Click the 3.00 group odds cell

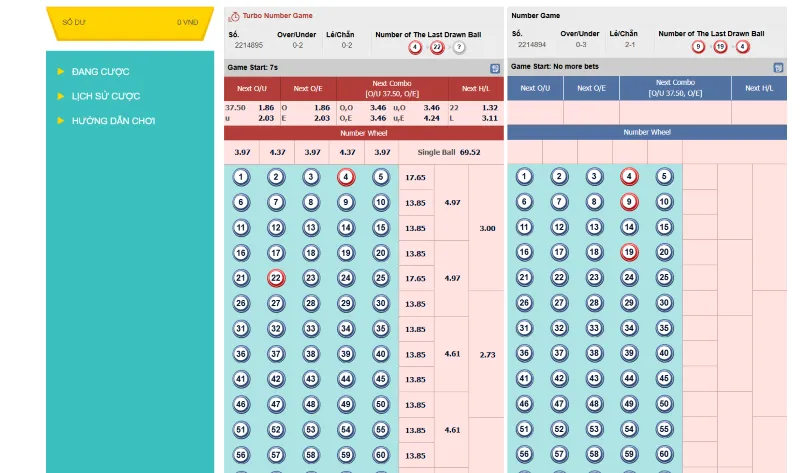pyautogui.click(x=487, y=228)
